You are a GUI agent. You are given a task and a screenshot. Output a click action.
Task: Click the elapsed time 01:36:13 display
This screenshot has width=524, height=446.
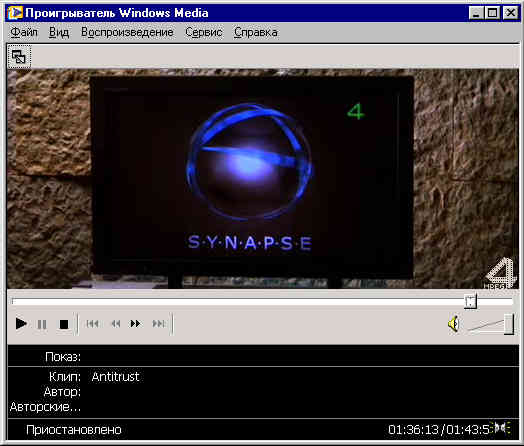pos(413,430)
